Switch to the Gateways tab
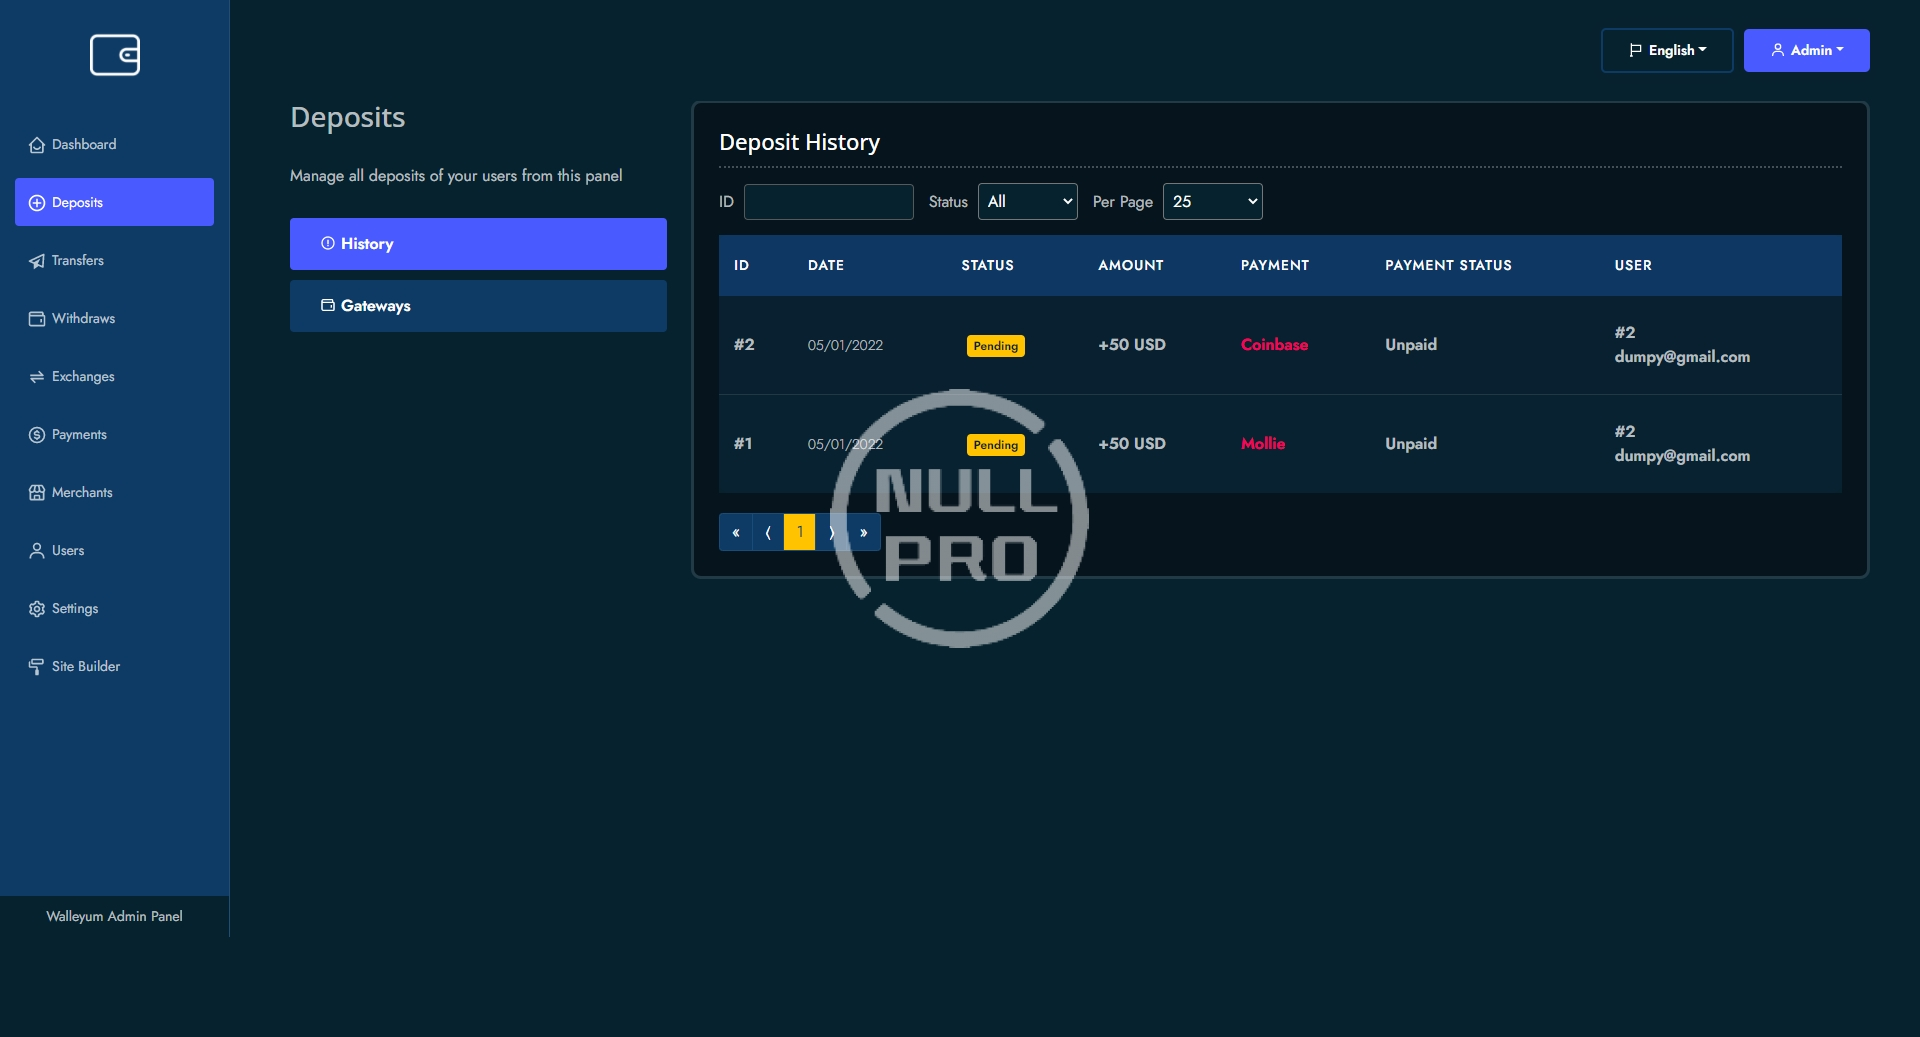 coord(478,306)
